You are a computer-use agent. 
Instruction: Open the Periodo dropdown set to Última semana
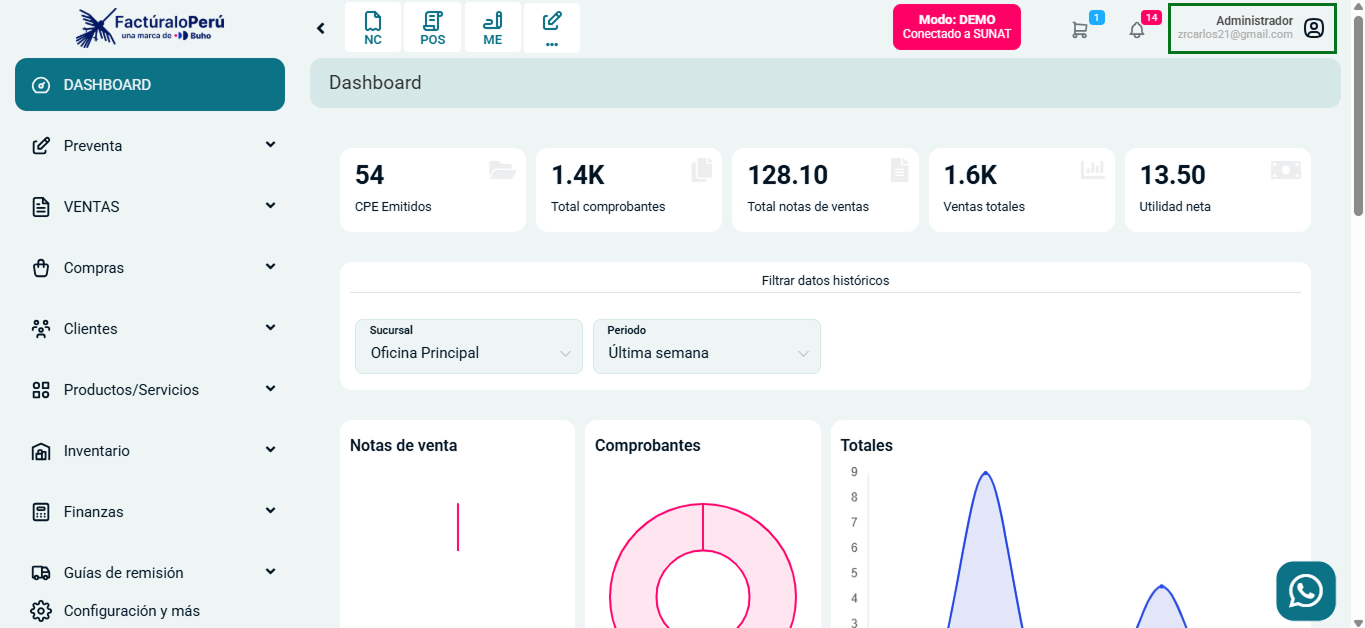point(706,347)
